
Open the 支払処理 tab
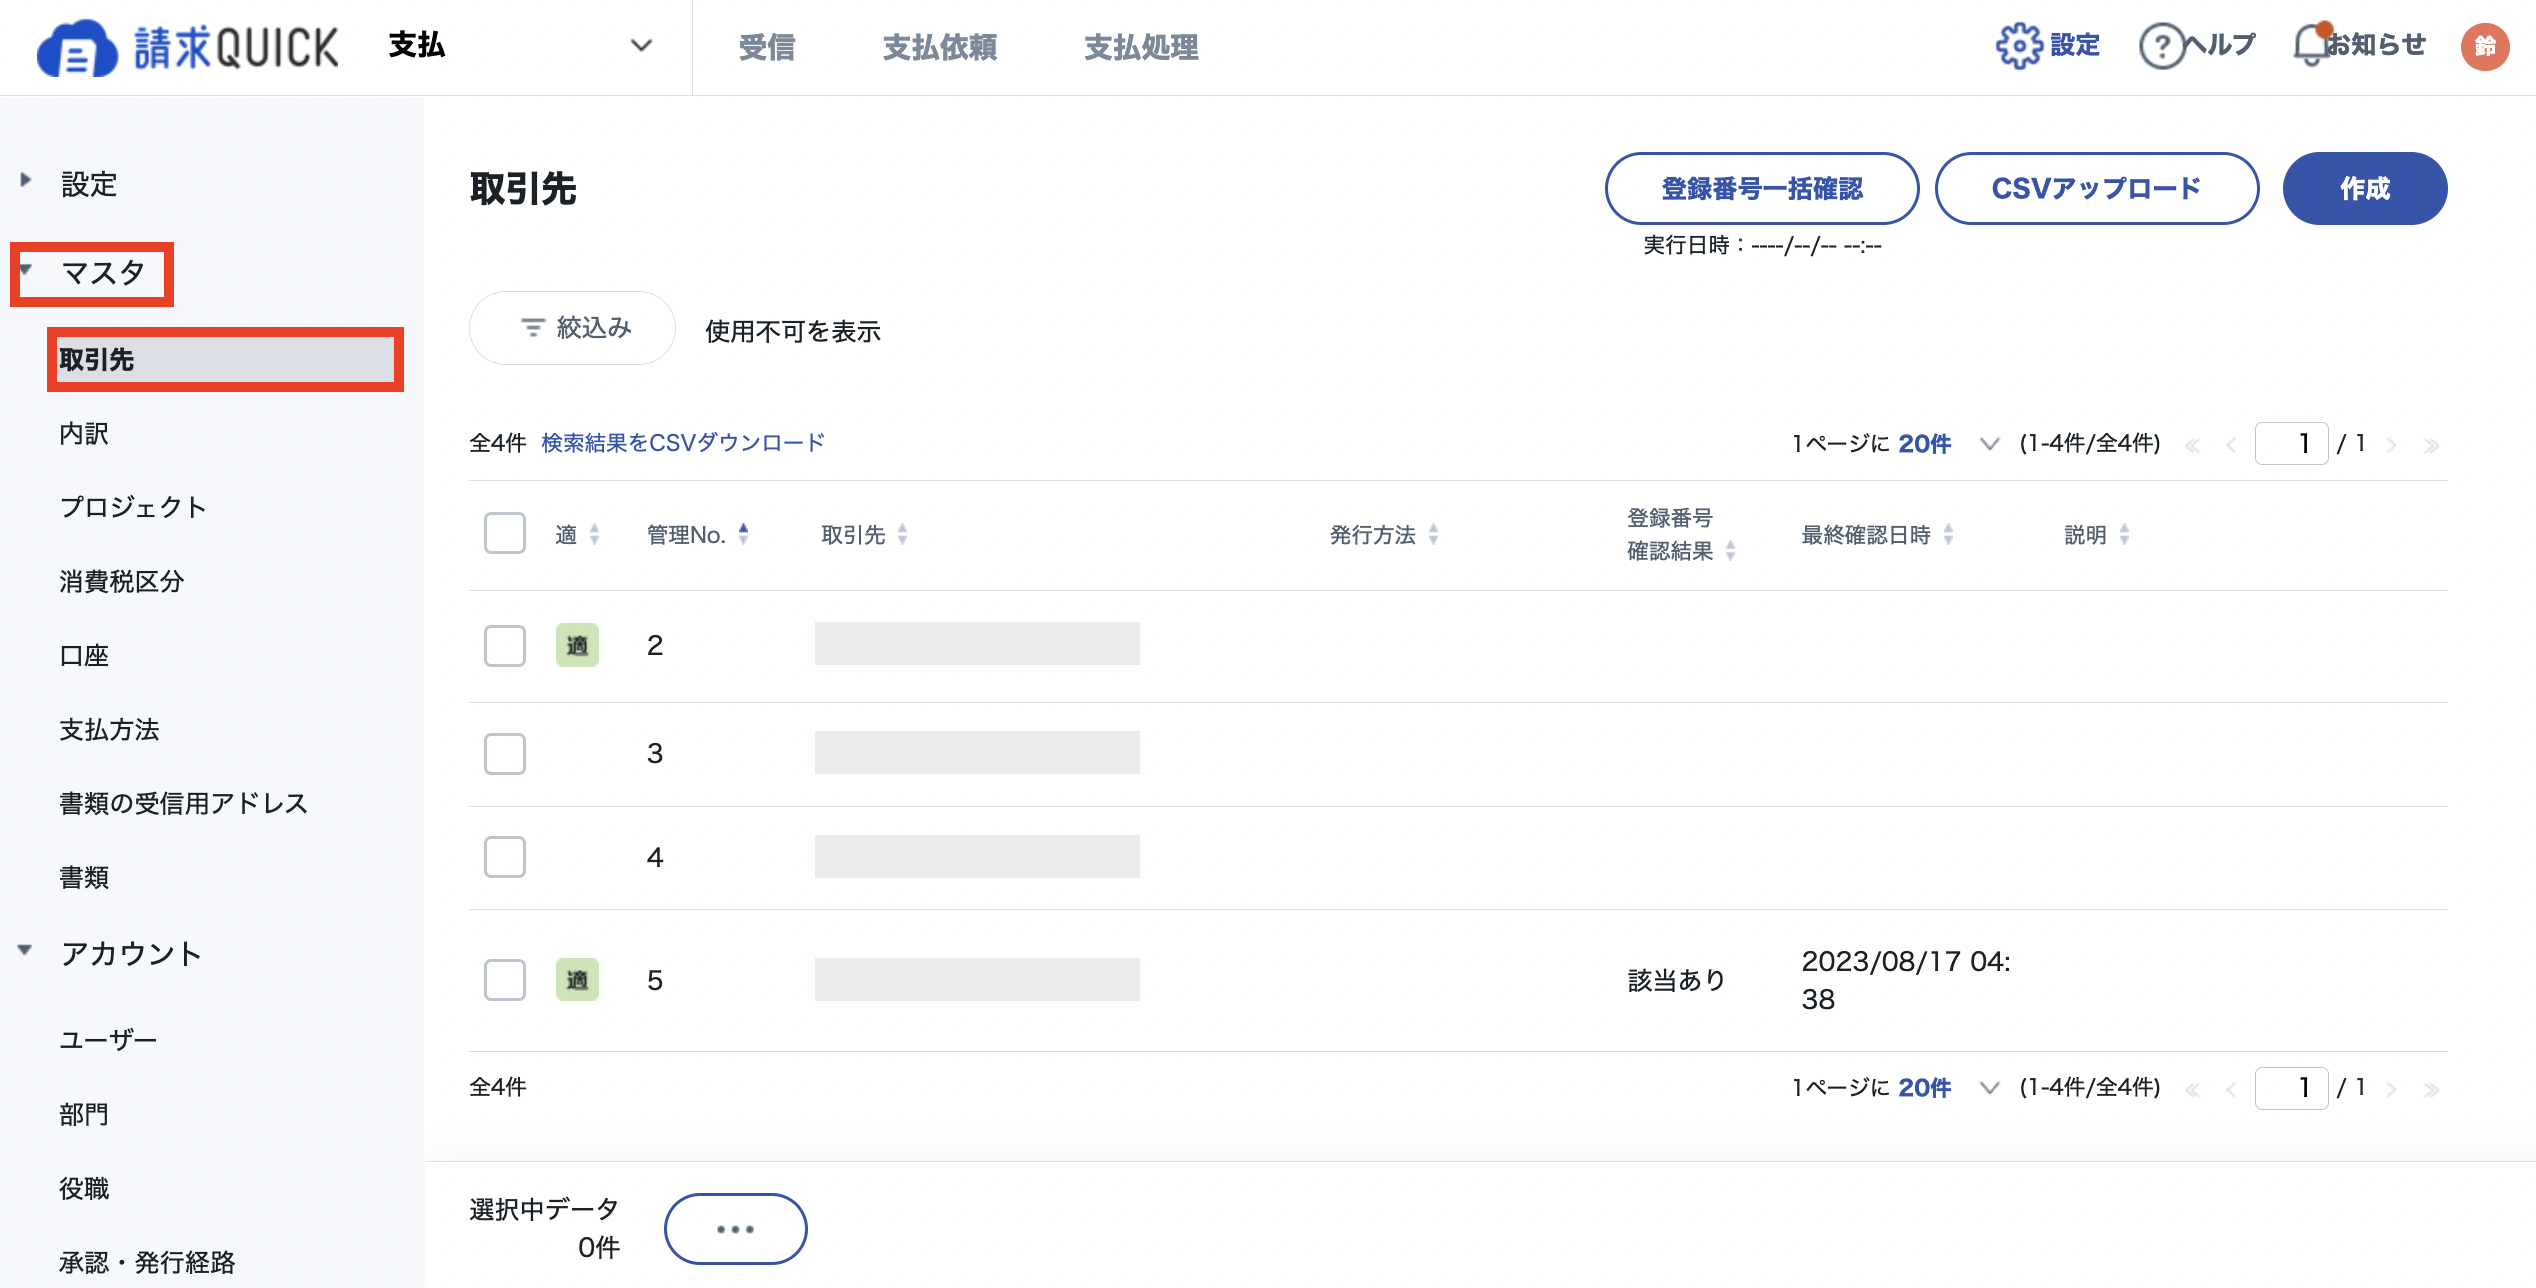pyautogui.click(x=1141, y=47)
